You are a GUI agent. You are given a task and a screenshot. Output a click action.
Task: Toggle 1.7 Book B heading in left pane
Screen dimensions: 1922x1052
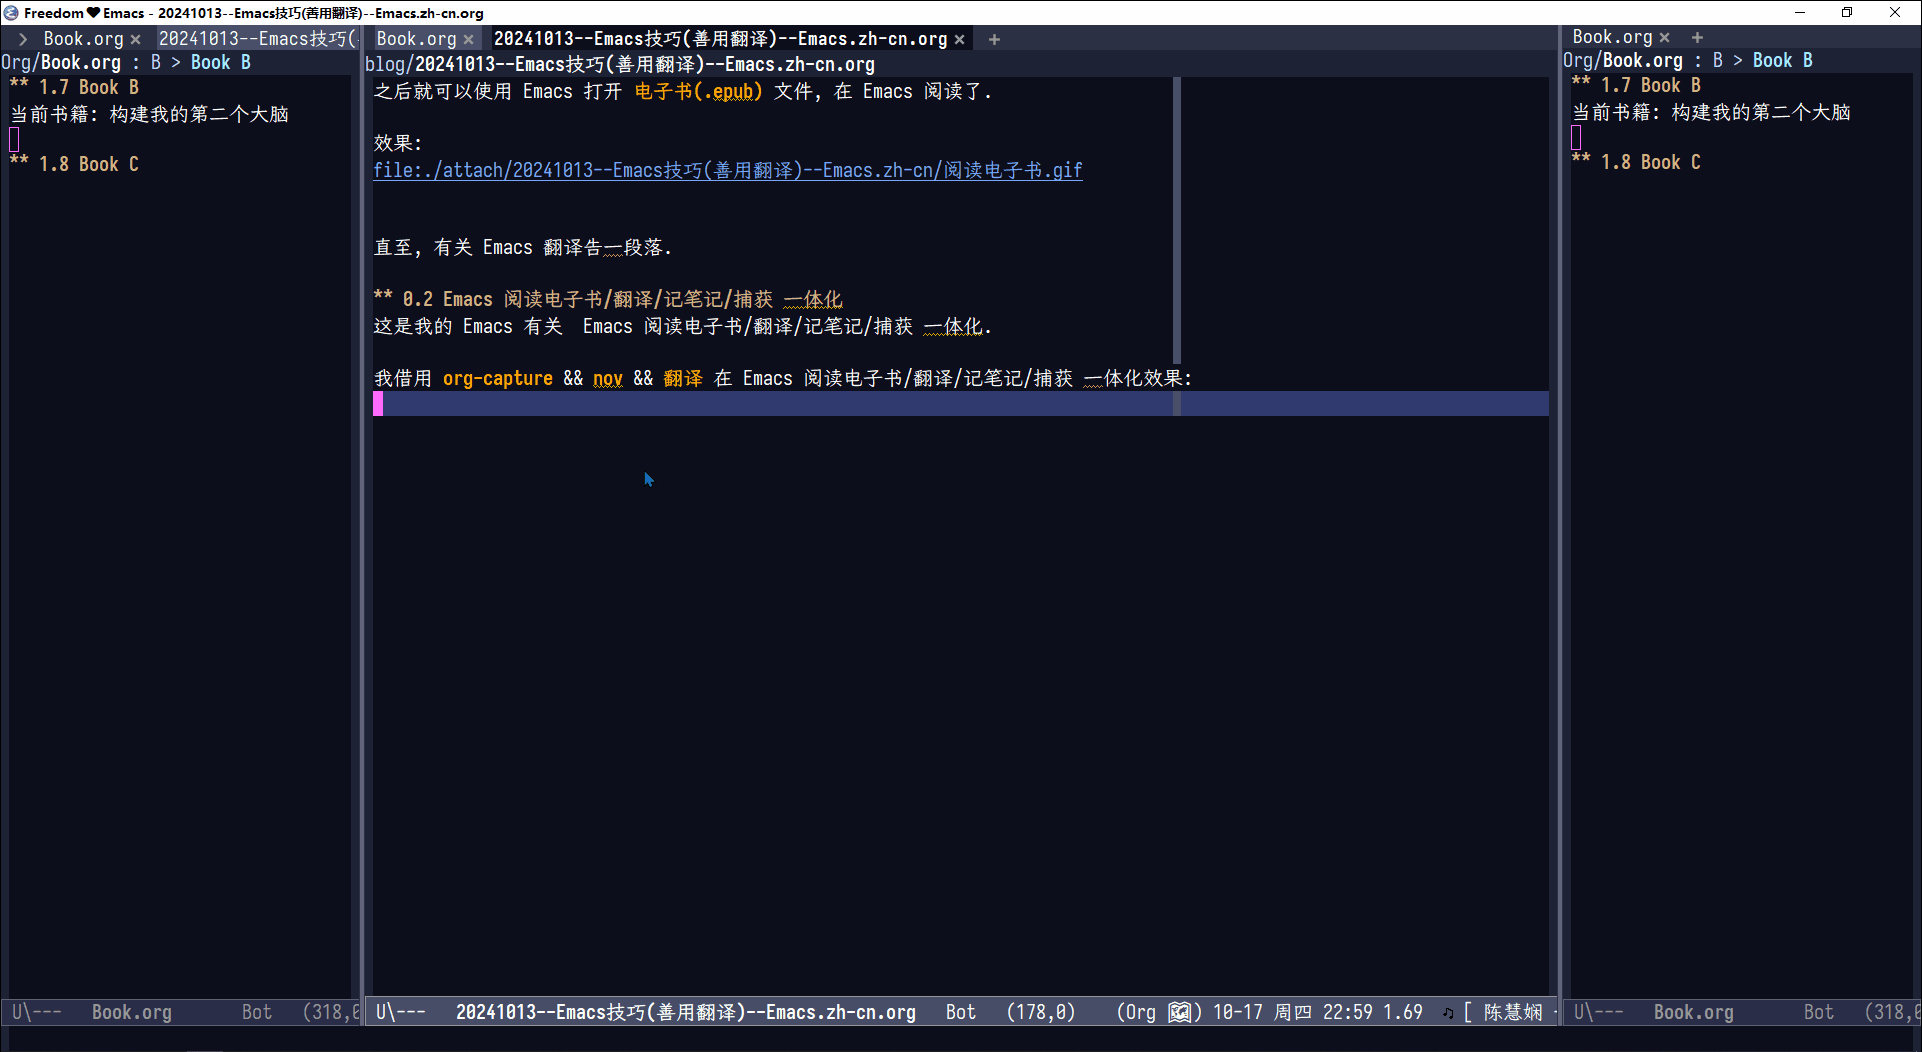(x=75, y=88)
